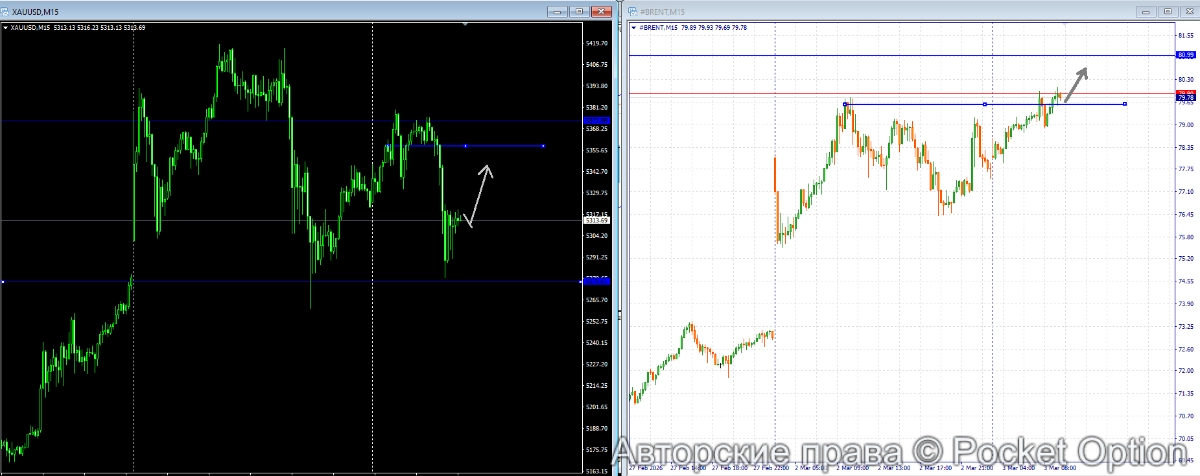Maximize the #BRENT chart window
Image resolution: width=1200 pixels, height=476 pixels.
1165,11
